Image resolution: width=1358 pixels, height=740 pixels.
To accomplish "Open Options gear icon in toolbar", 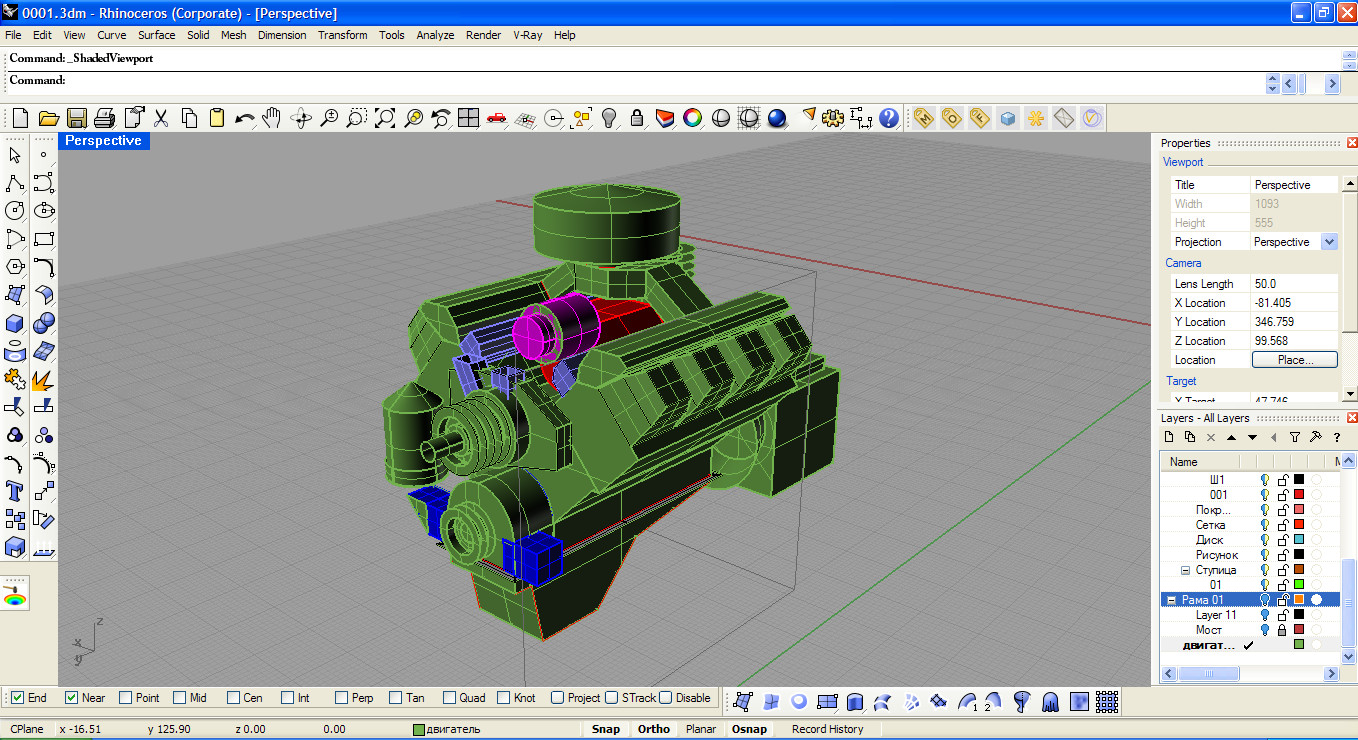I will coord(832,118).
